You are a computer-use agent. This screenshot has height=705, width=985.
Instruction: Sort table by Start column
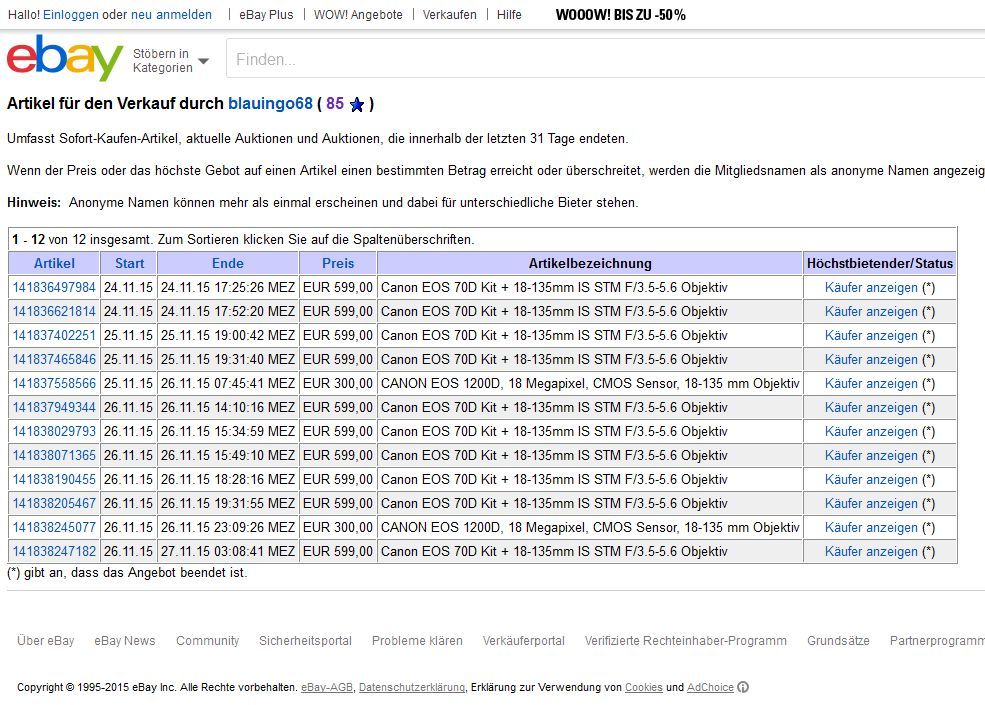129,263
